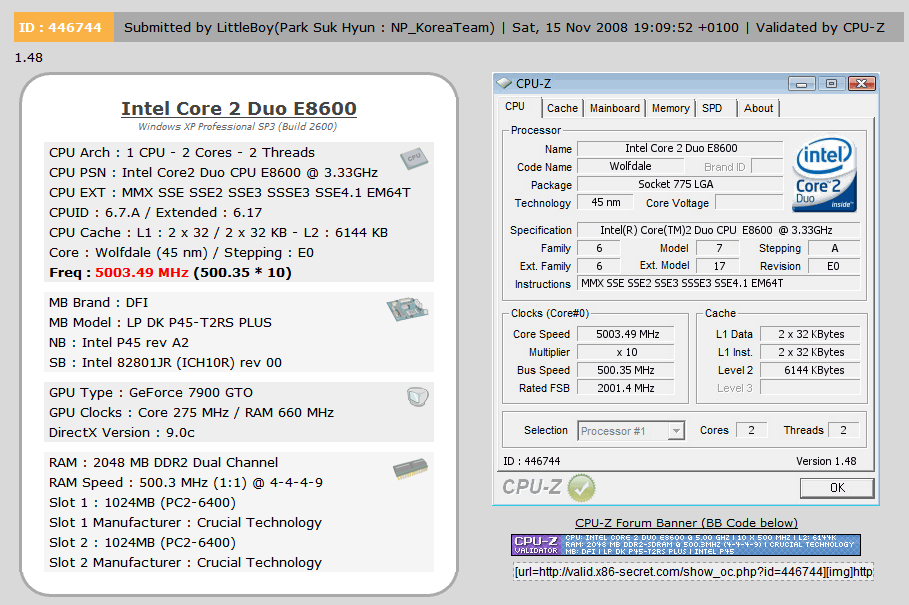Expand the Processor #1 selection dropdown
Screen dimensions: 909x605
pyautogui.click(x=676, y=431)
